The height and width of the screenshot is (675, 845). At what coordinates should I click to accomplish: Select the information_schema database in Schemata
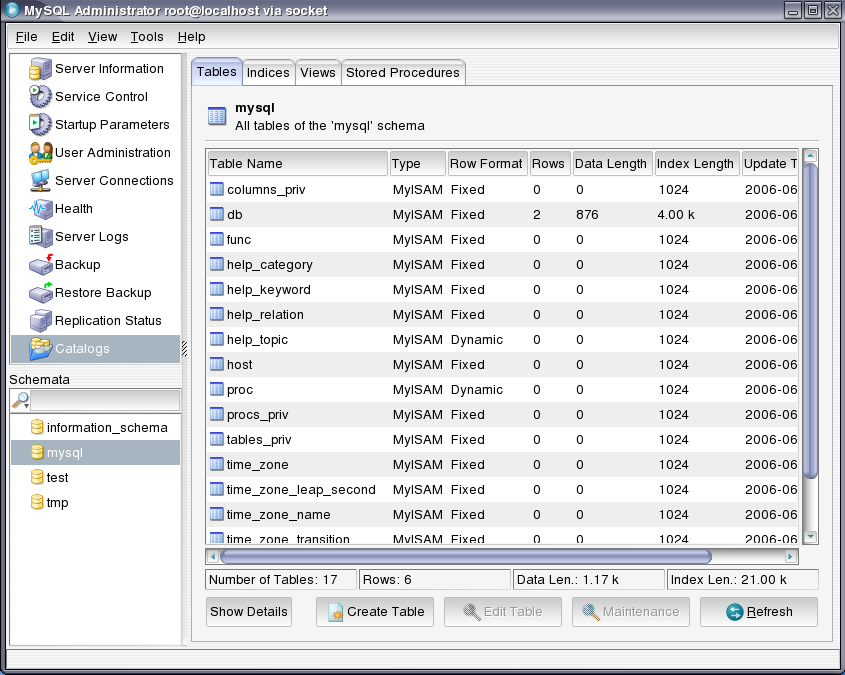tap(106, 428)
